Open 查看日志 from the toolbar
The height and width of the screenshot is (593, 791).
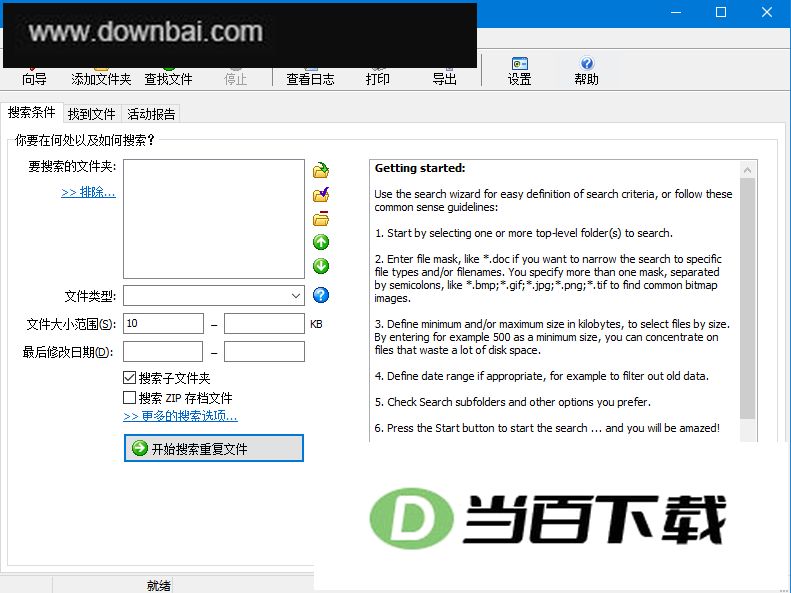coord(310,79)
